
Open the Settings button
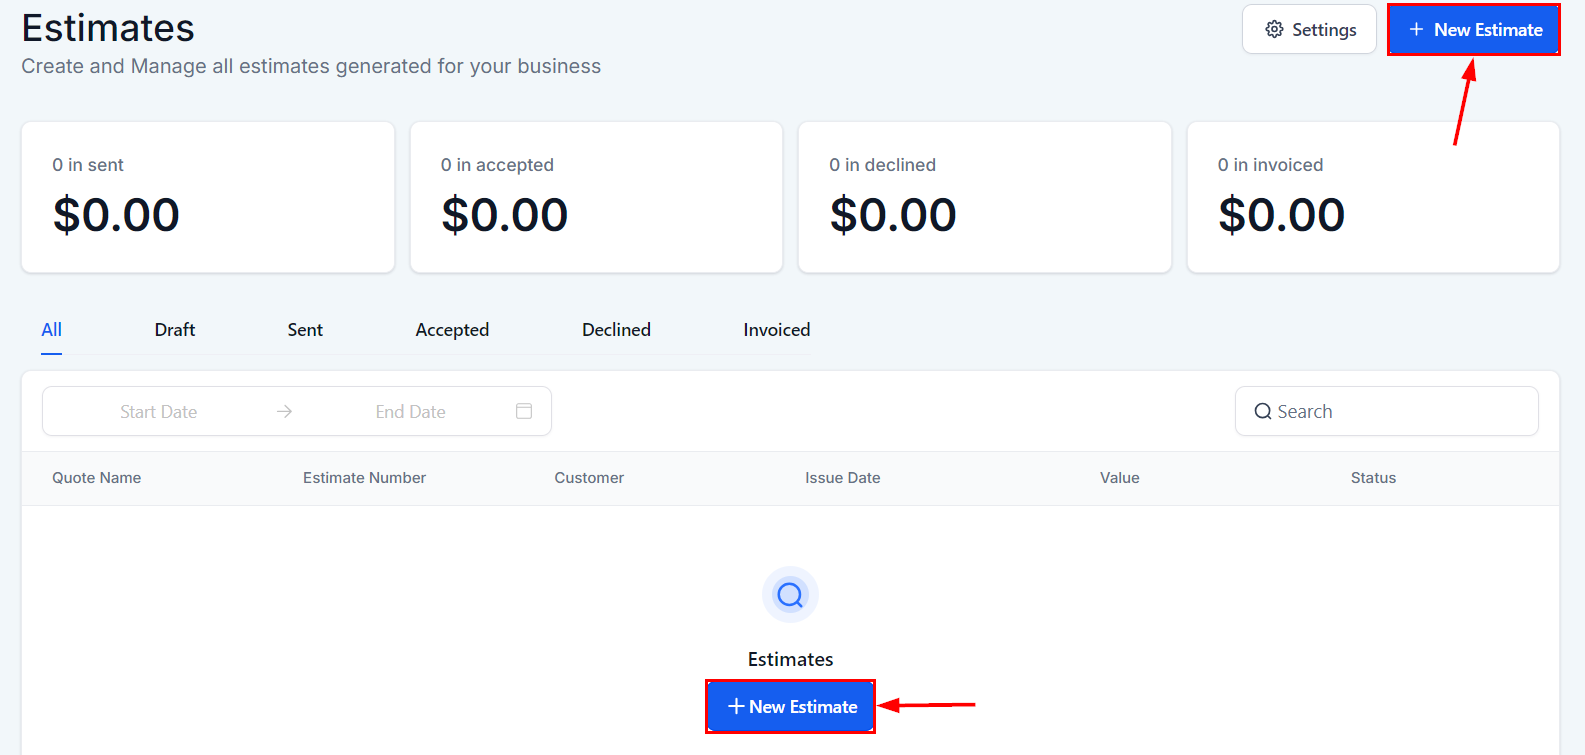[1309, 30]
